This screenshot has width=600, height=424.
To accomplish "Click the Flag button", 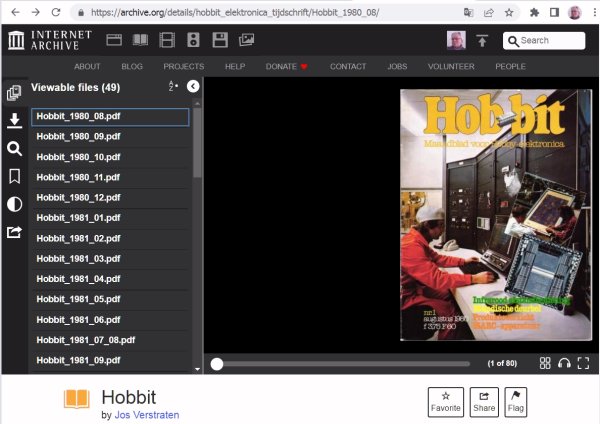I will (x=515, y=402).
